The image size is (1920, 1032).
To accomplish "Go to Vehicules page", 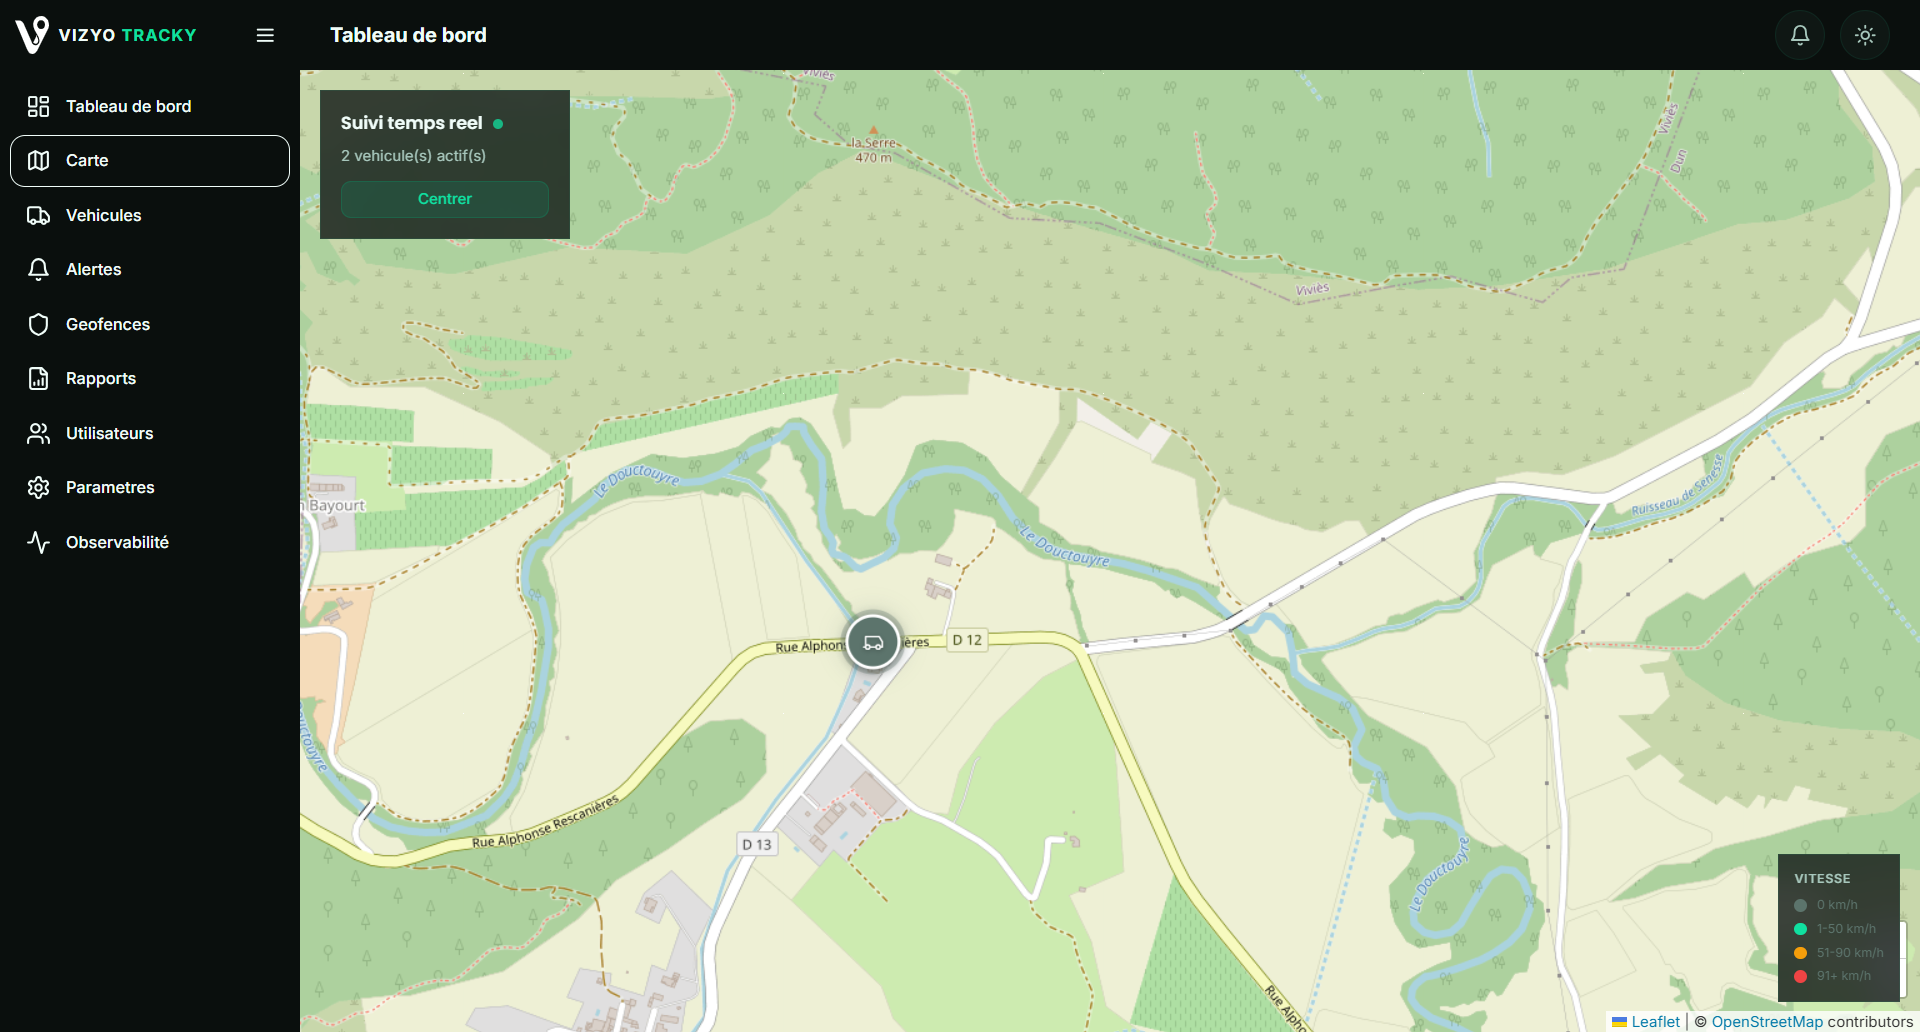I will pos(150,215).
